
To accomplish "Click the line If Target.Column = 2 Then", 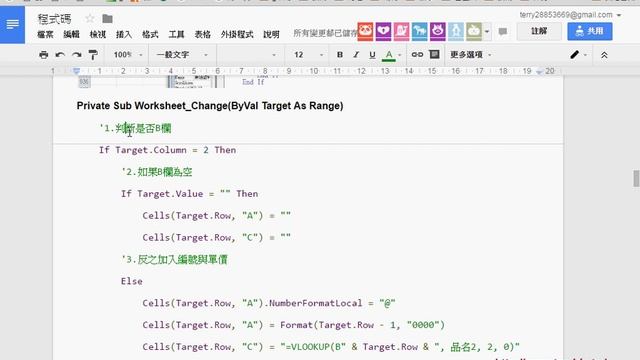I will point(167,150).
